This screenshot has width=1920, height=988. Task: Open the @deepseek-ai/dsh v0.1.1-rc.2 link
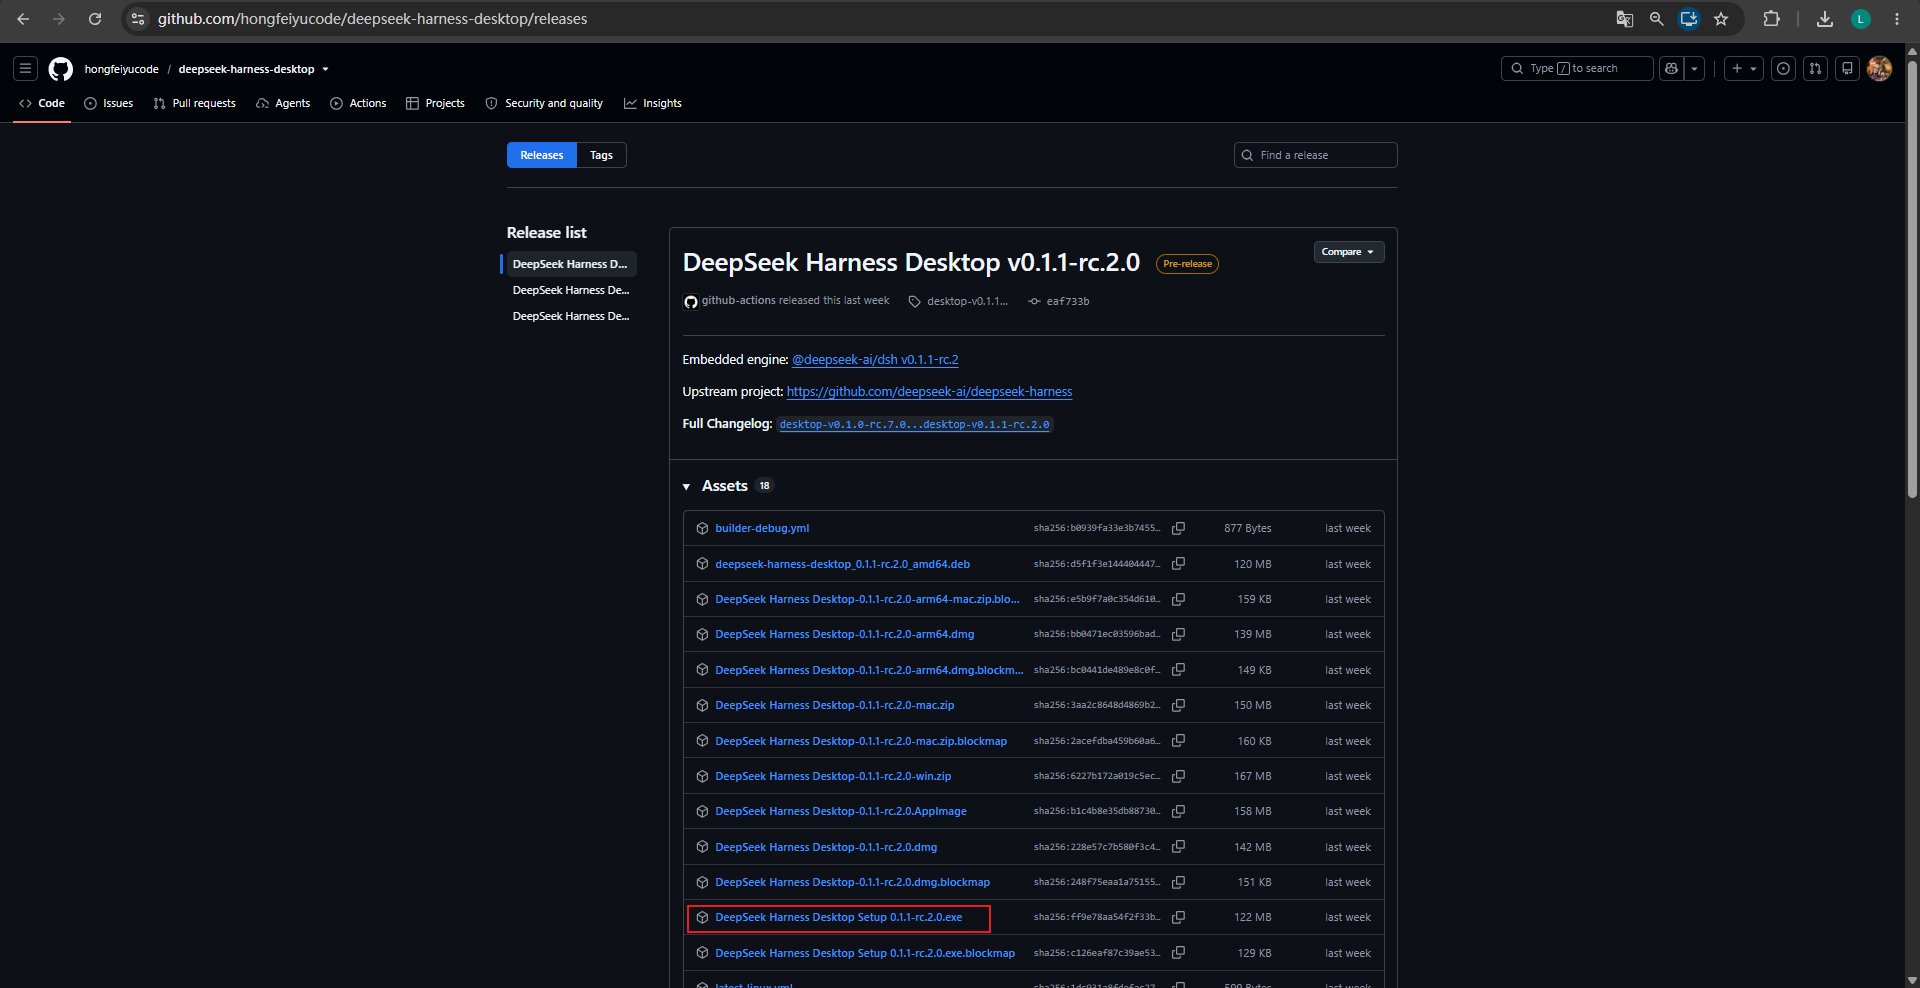point(875,360)
